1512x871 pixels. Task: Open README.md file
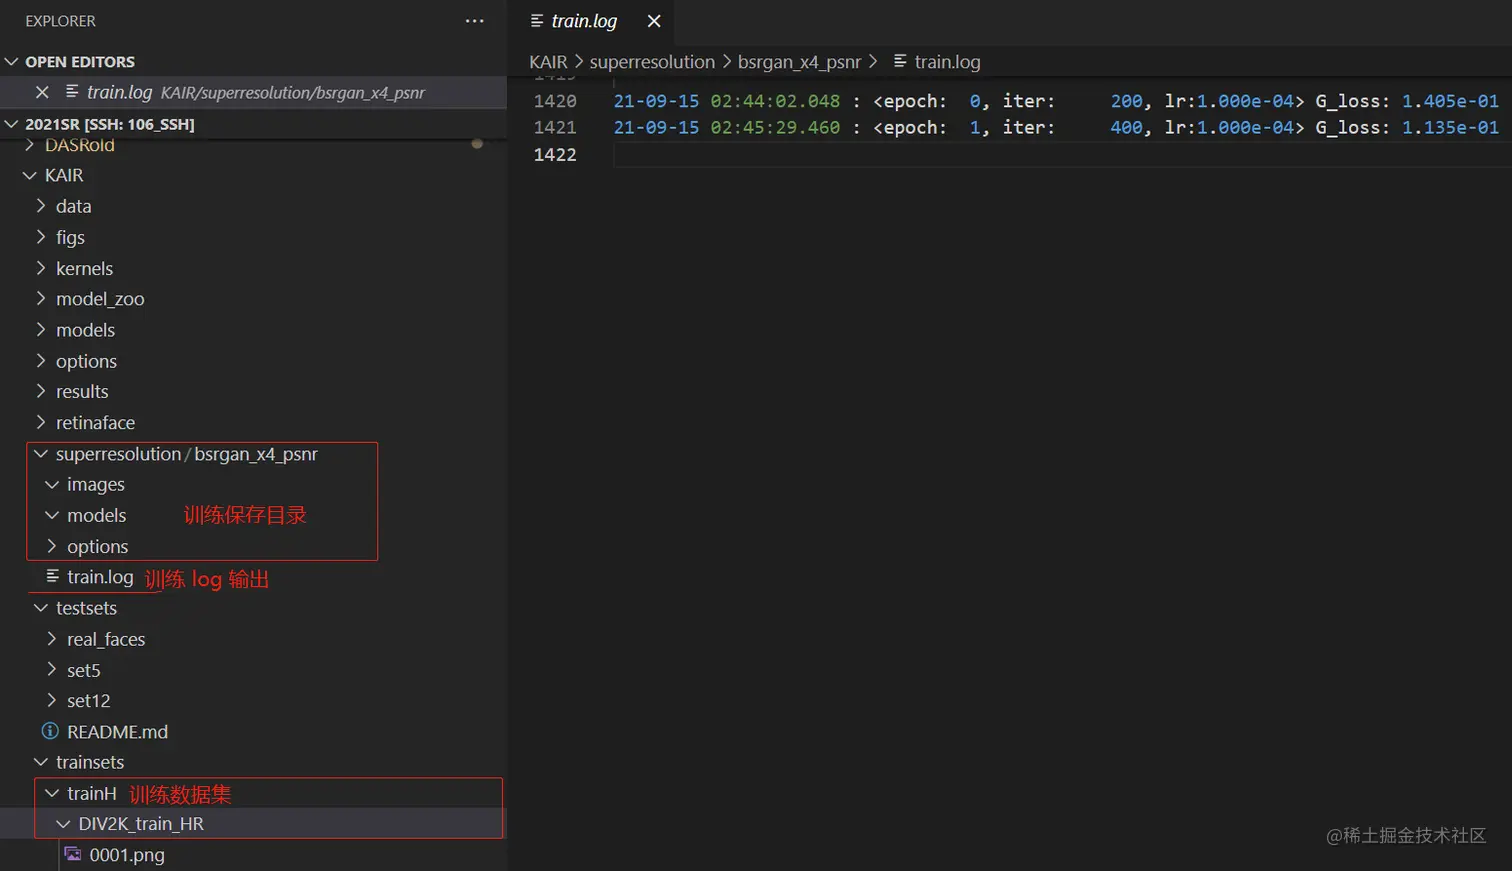point(117,732)
